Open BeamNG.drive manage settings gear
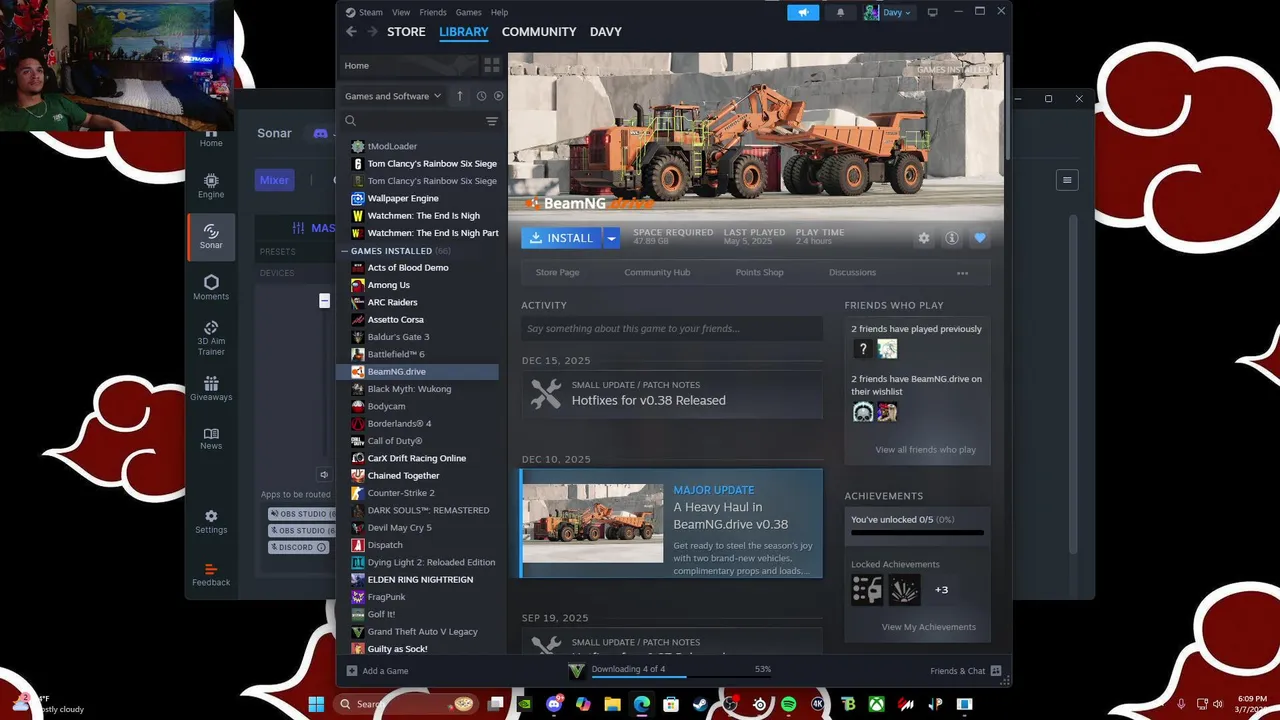1280x720 pixels. pyautogui.click(x=924, y=238)
